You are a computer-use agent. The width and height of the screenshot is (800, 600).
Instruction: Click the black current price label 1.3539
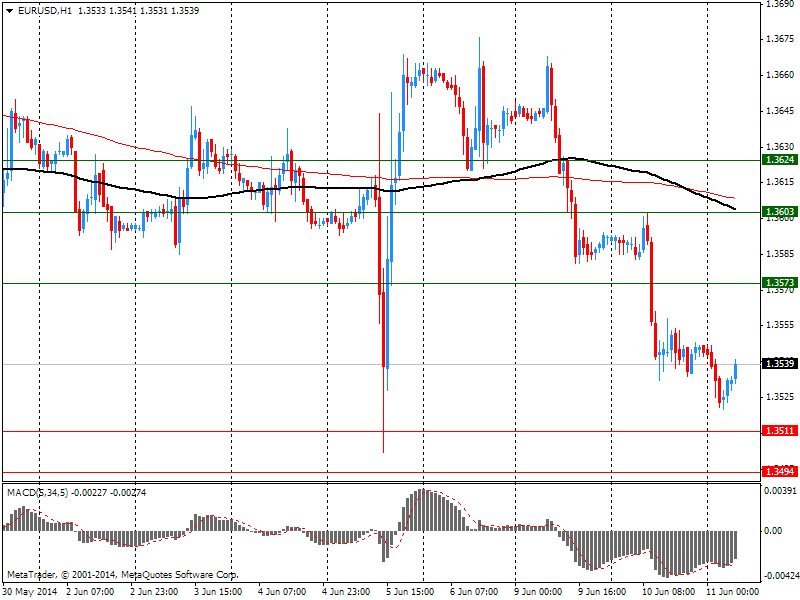(x=779, y=363)
